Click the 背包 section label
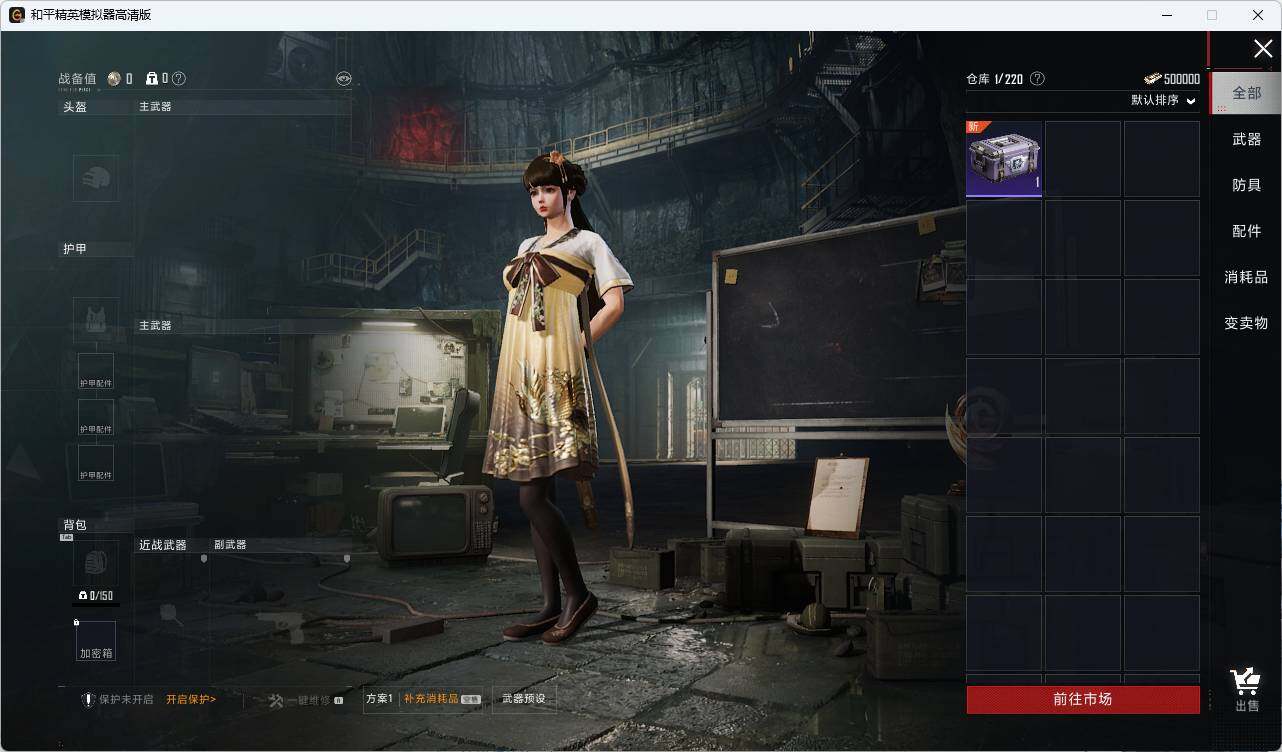1282x752 pixels. pos(75,525)
